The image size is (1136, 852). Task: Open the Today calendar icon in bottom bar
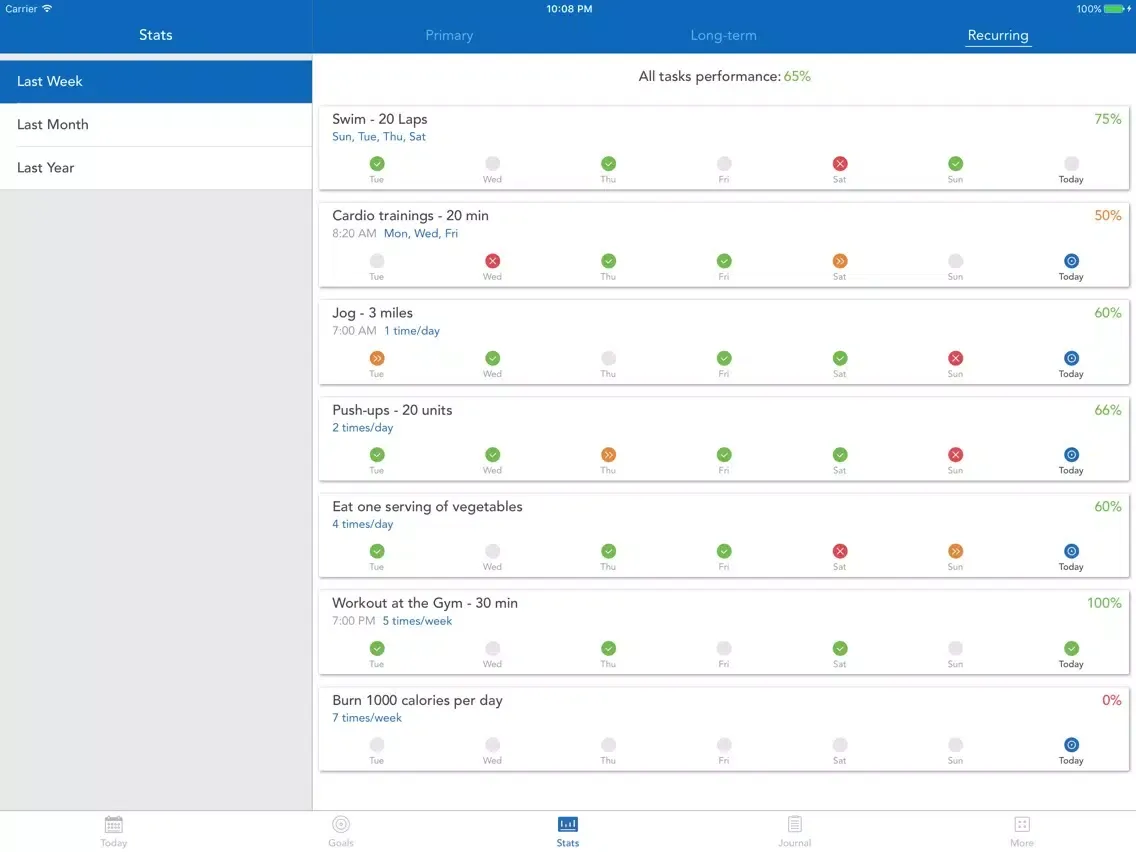click(113, 828)
